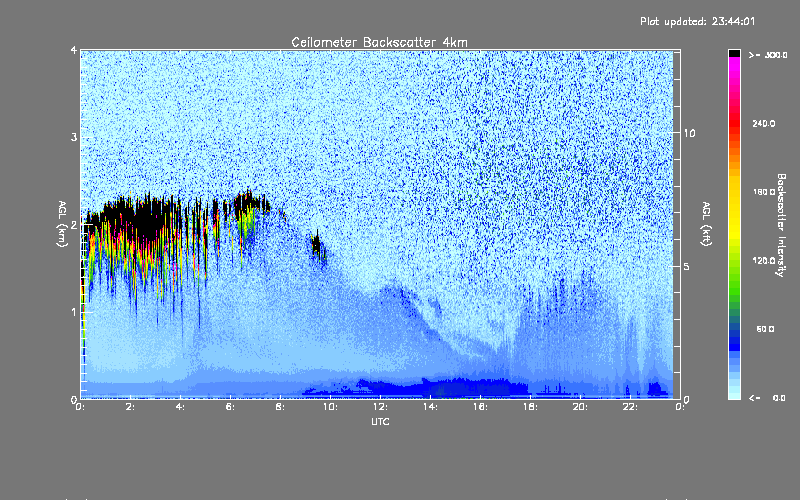
Task: Click the "22:" UTC hour tick label
Action: click(630, 407)
